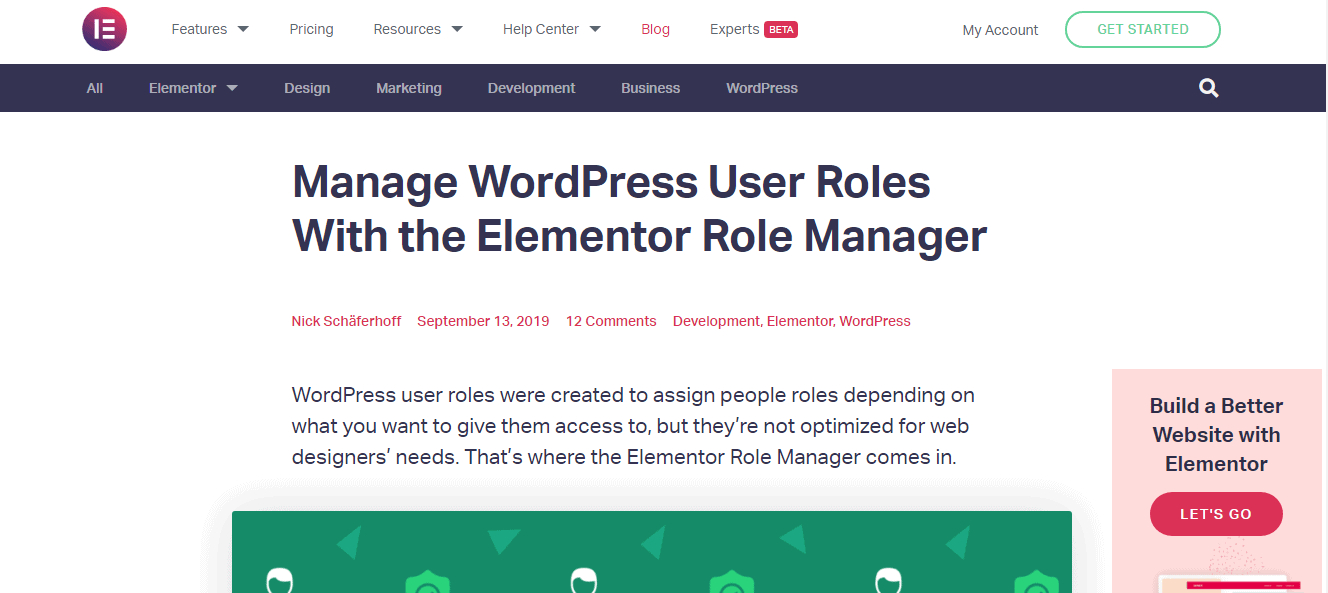Viewport: 1328px width, 593px height.
Task: Select the Business blog category
Action: tap(650, 88)
